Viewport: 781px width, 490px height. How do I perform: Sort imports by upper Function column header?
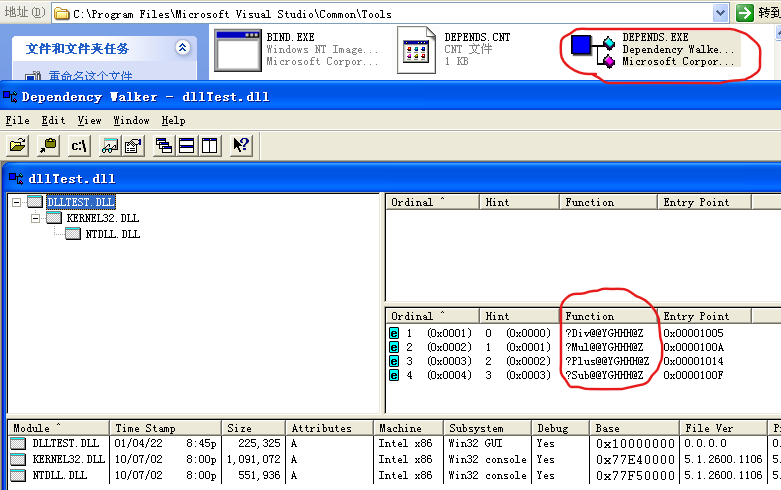point(608,202)
